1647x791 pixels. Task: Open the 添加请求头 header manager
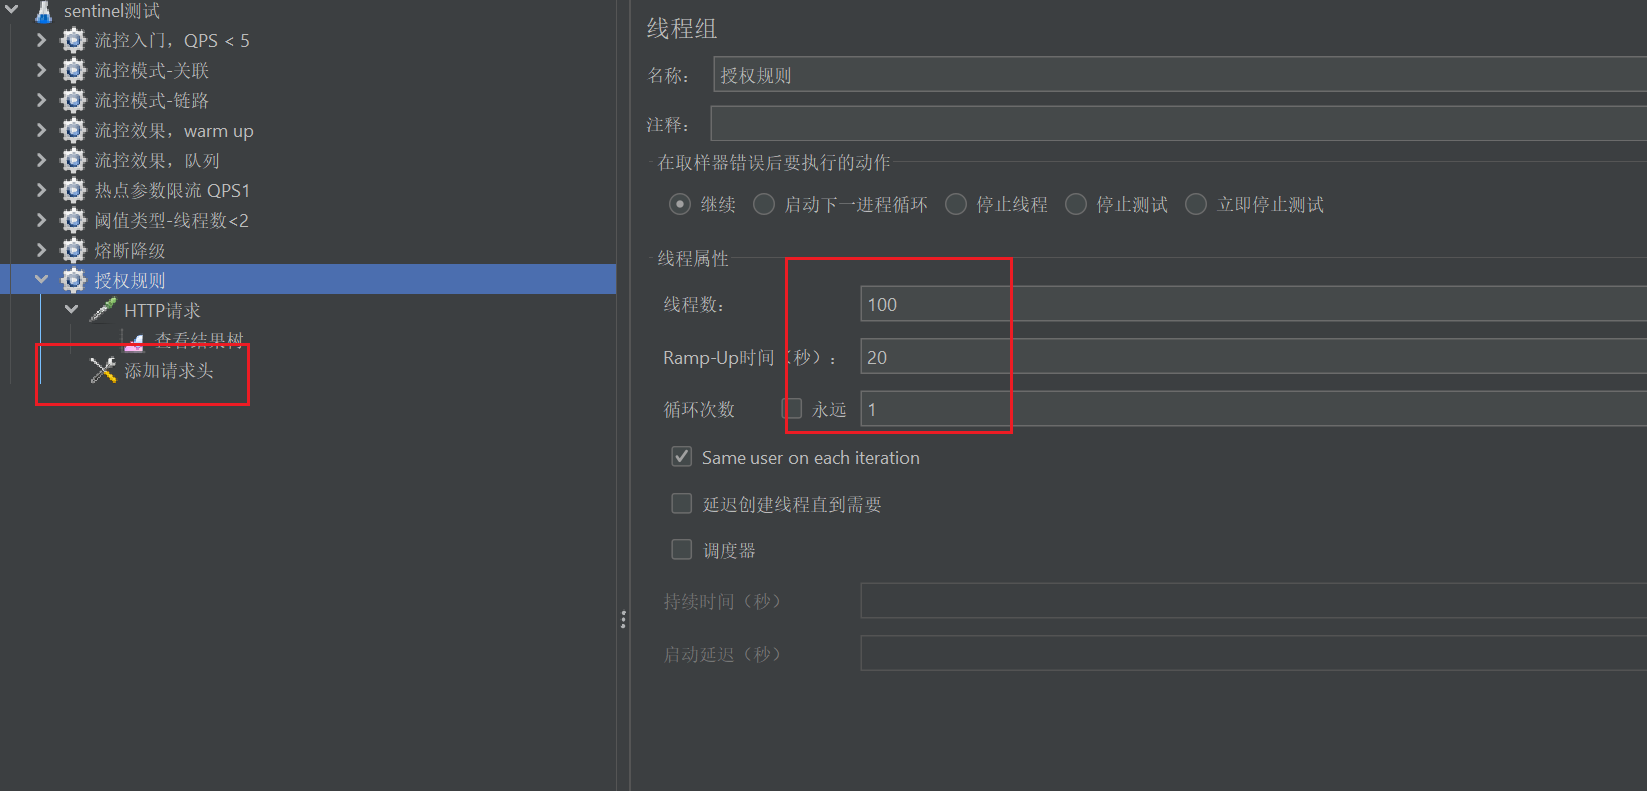point(169,370)
